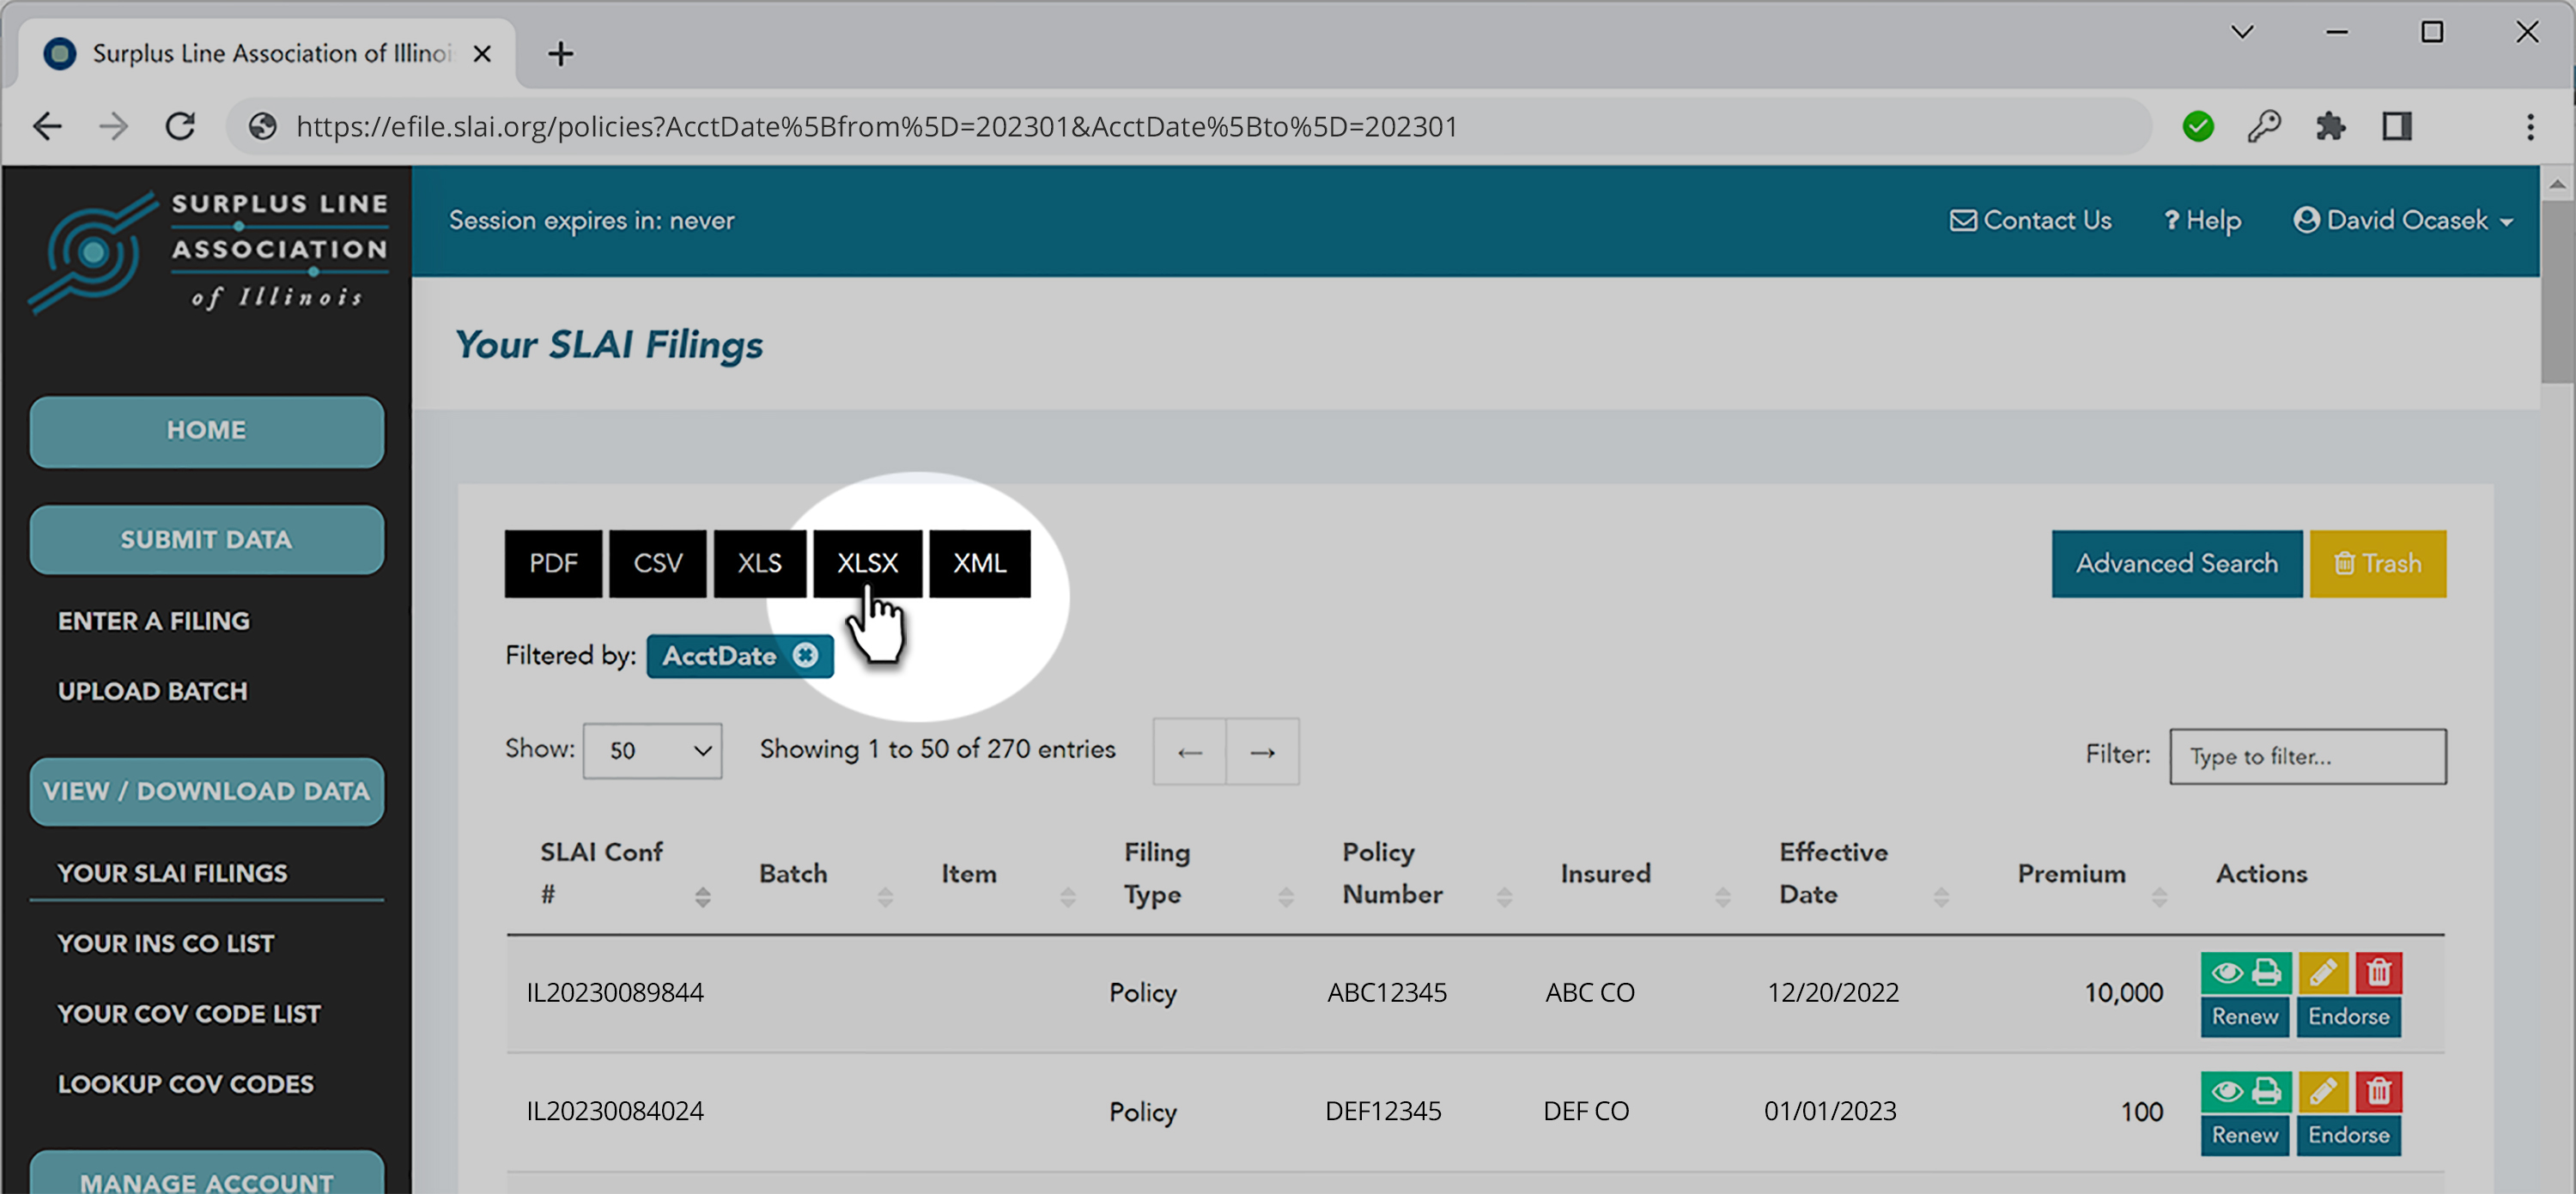Sort by Filing Type column
This screenshot has width=2576, height=1194.
tap(1286, 897)
